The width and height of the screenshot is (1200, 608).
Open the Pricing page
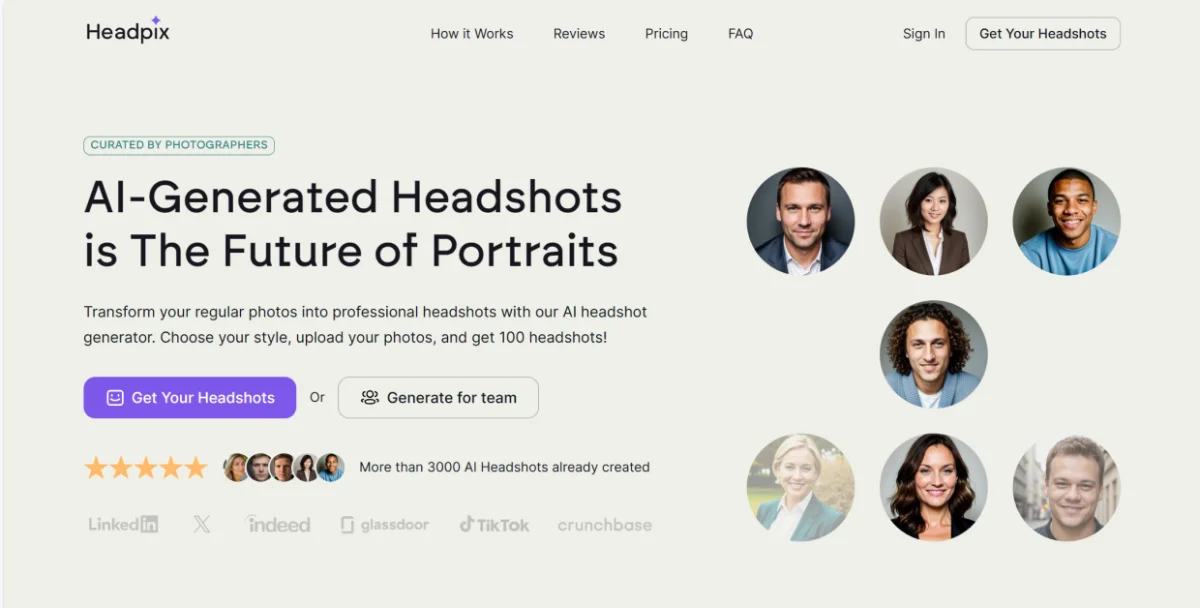click(666, 33)
